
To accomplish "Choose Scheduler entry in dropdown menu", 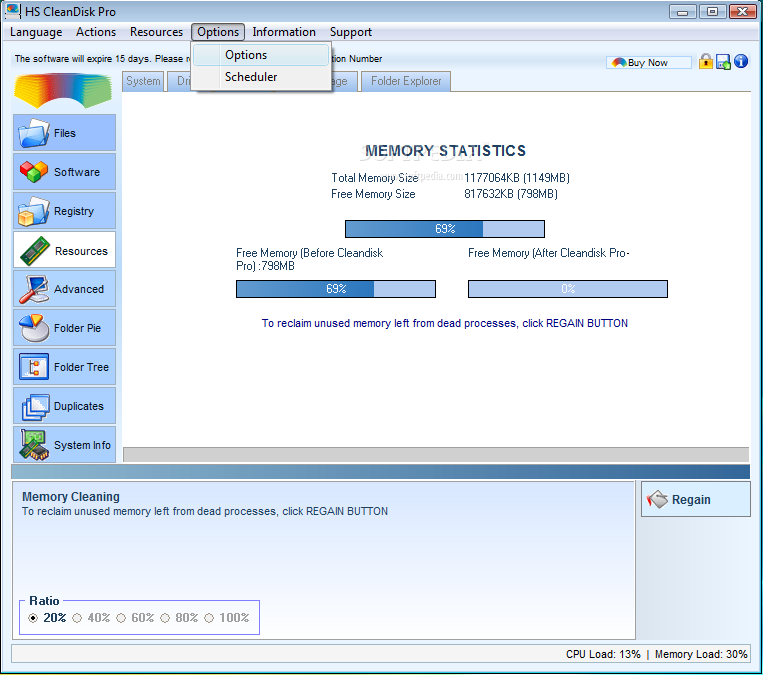I will pos(261,77).
